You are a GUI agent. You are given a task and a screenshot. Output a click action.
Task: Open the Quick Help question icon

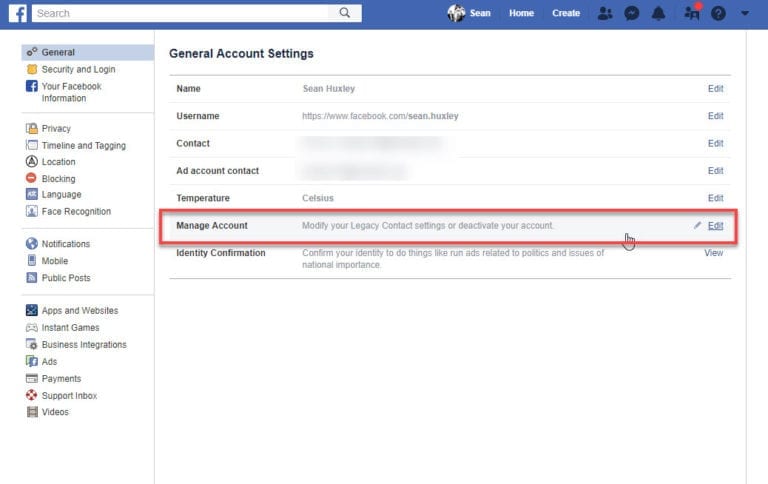click(x=718, y=13)
